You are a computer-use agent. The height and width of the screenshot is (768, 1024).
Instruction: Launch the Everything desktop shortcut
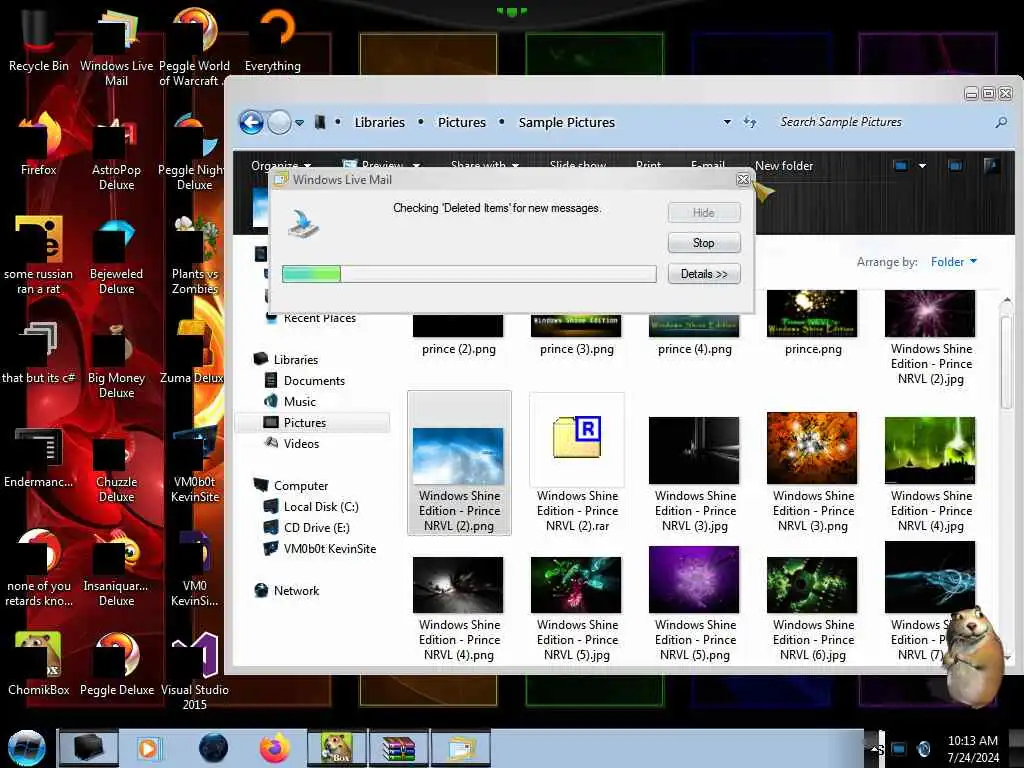pos(273,40)
